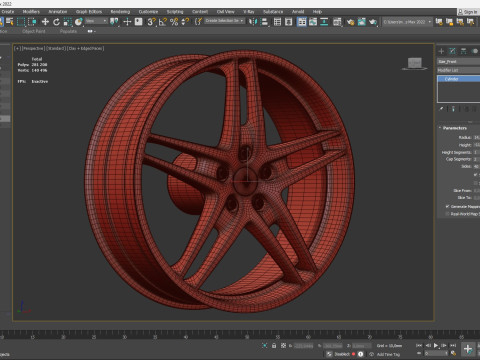The height and width of the screenshot is (360, 480).
Task: Toggle Spinner Snap in the main toolbar
Action: [185, 22]
